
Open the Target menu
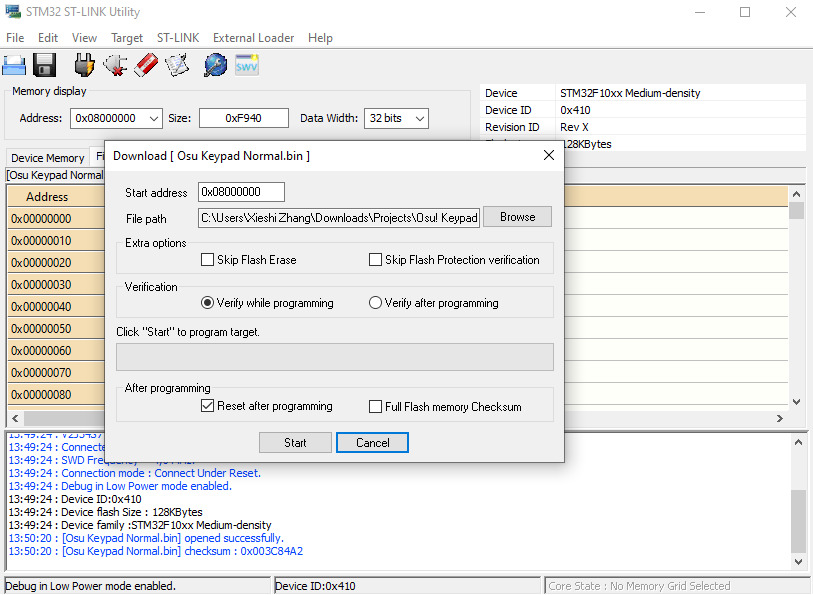click(x=127, y=38)
